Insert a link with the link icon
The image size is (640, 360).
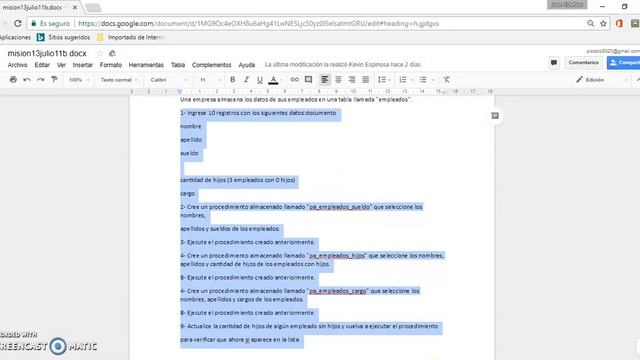[294, 80]
